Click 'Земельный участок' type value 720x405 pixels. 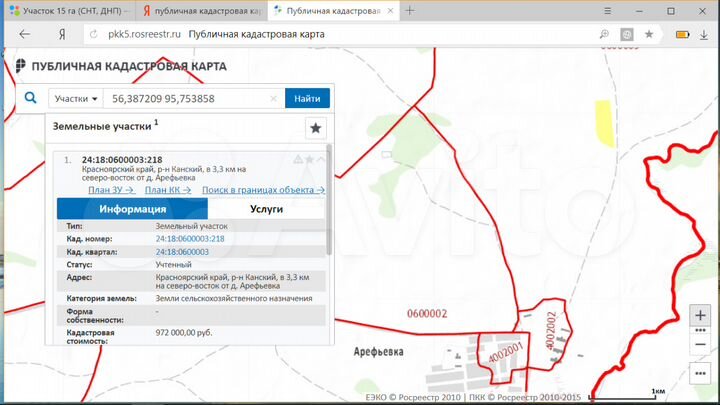click(191, 226)
